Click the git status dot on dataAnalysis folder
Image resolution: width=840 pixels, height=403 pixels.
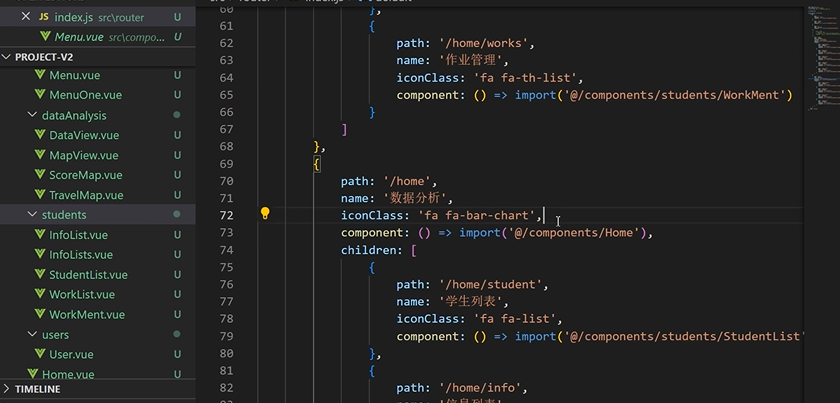click(177, 115)
